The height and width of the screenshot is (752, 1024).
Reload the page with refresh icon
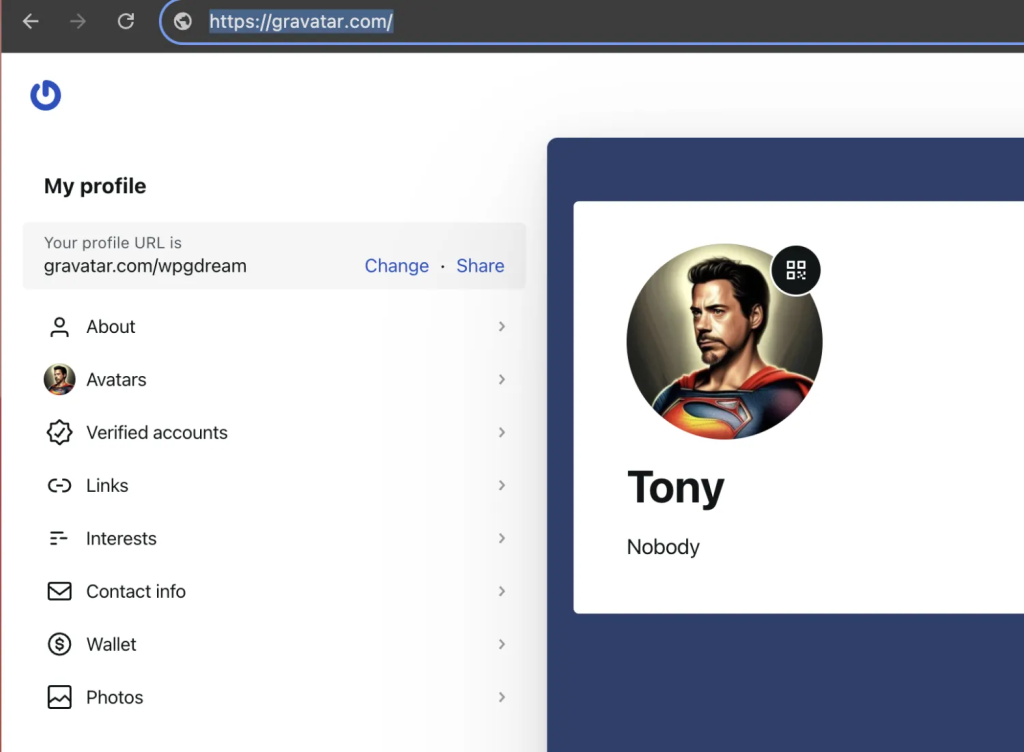tap(126, 22)
